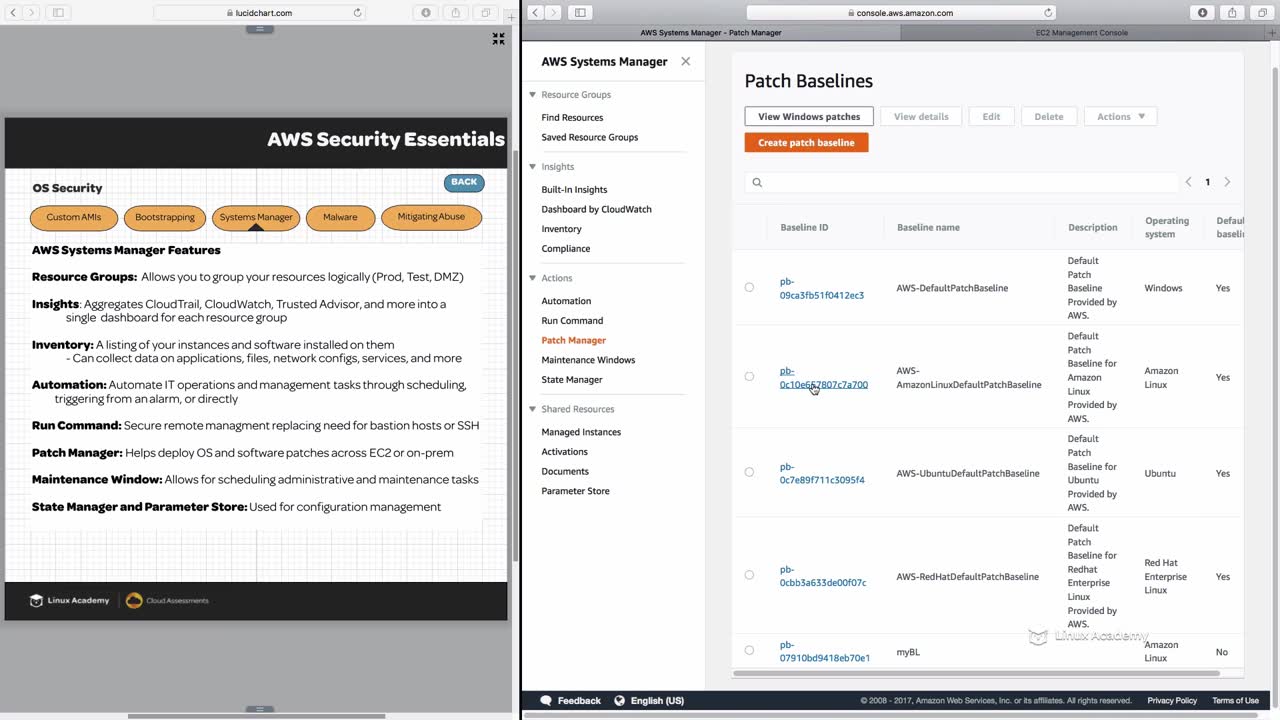Viewport: 1280px width, 720px height.
Task: Click the Cloud Assessments logo on the slide
Action: (167, 600)
